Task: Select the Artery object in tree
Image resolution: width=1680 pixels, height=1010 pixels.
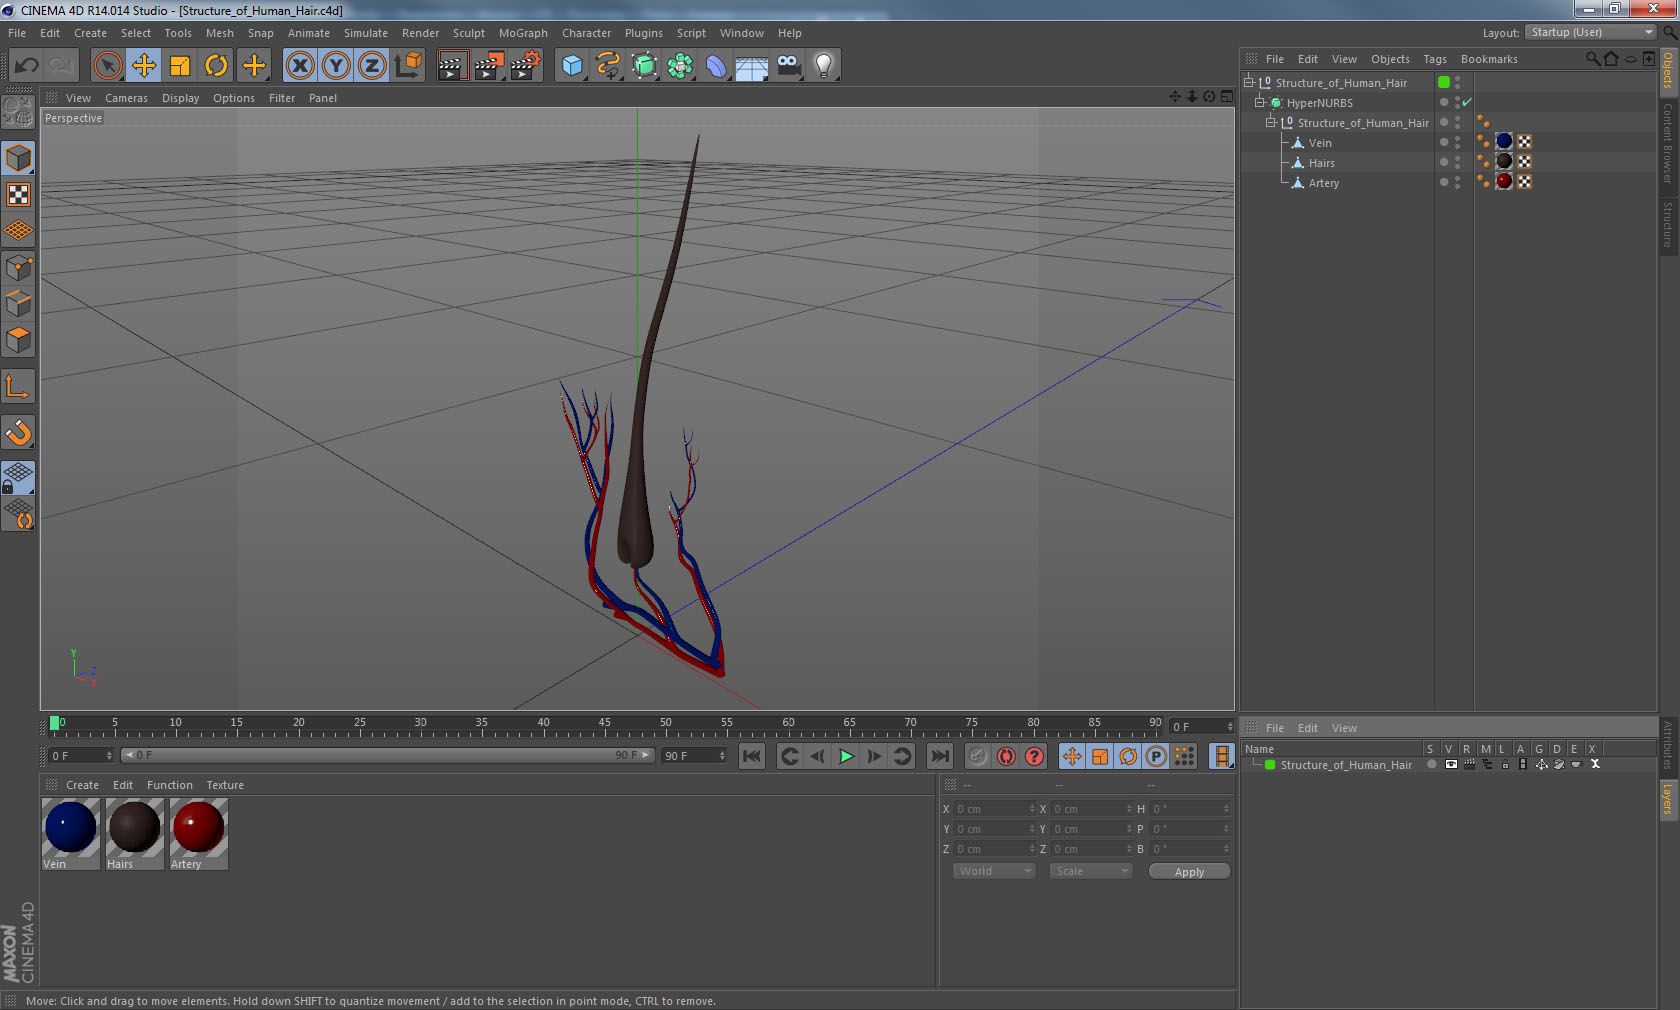Action: click(1323, 183)
